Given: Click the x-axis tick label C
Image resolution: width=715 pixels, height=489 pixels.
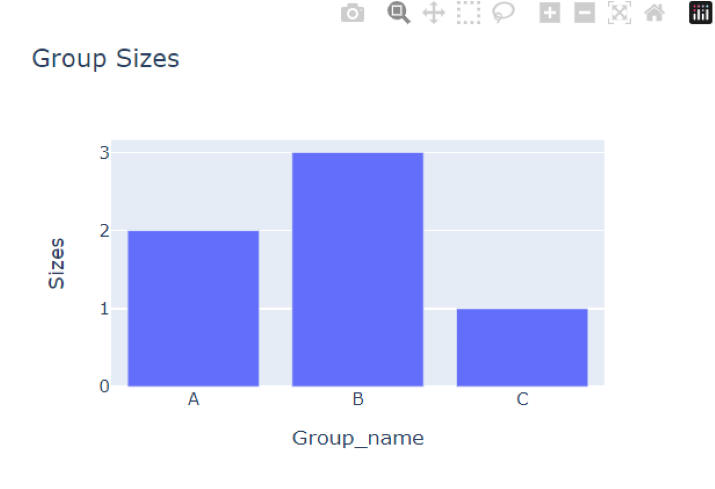Looking at the screenshot, I should (x=522, y=400).
